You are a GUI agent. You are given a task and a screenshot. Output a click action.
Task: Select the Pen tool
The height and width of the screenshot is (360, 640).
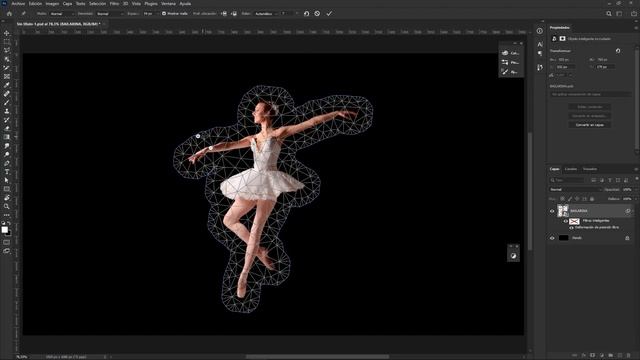coord(7,163)
